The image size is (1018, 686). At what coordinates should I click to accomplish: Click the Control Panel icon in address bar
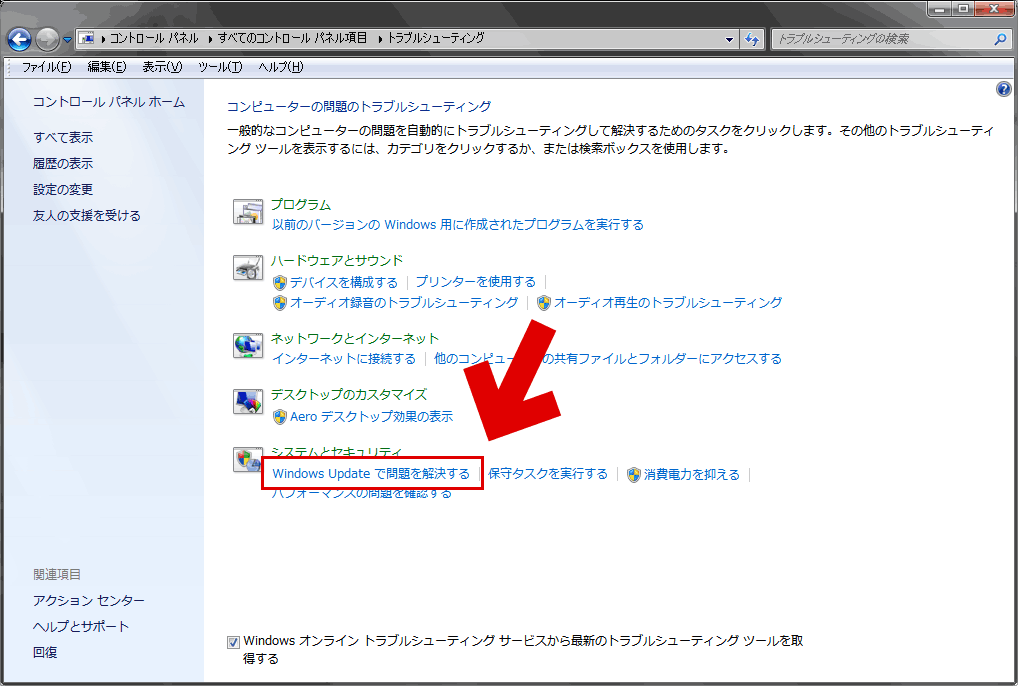(x=87, y=38)
